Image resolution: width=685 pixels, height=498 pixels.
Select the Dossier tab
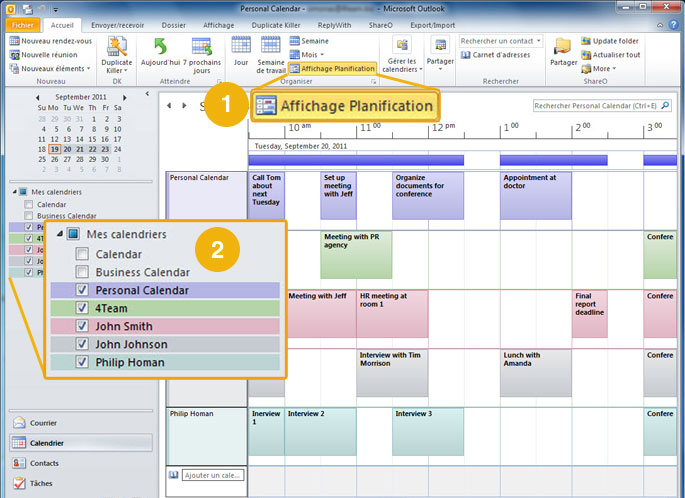pyautogui.click(x=173, y=25)
